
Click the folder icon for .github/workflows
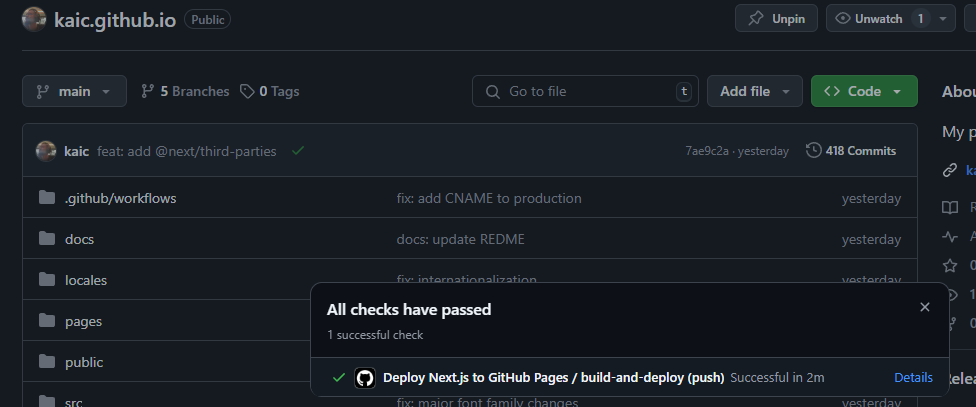coord(47,197)
